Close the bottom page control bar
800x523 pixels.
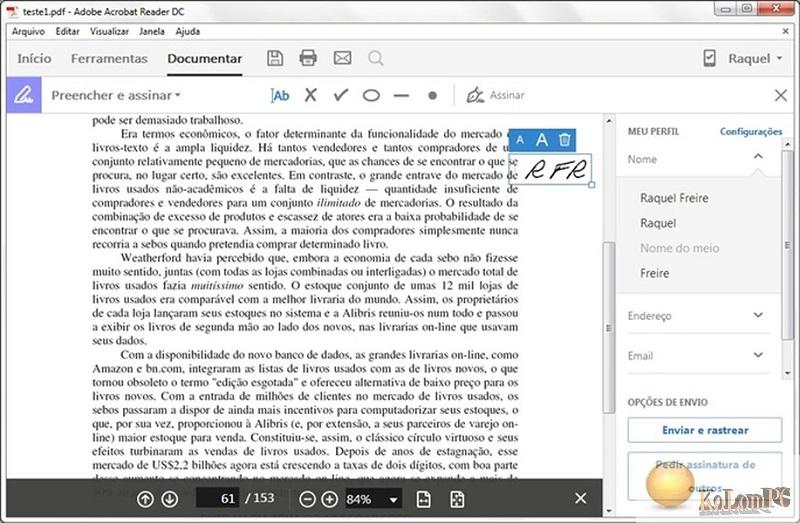(581, 498)
